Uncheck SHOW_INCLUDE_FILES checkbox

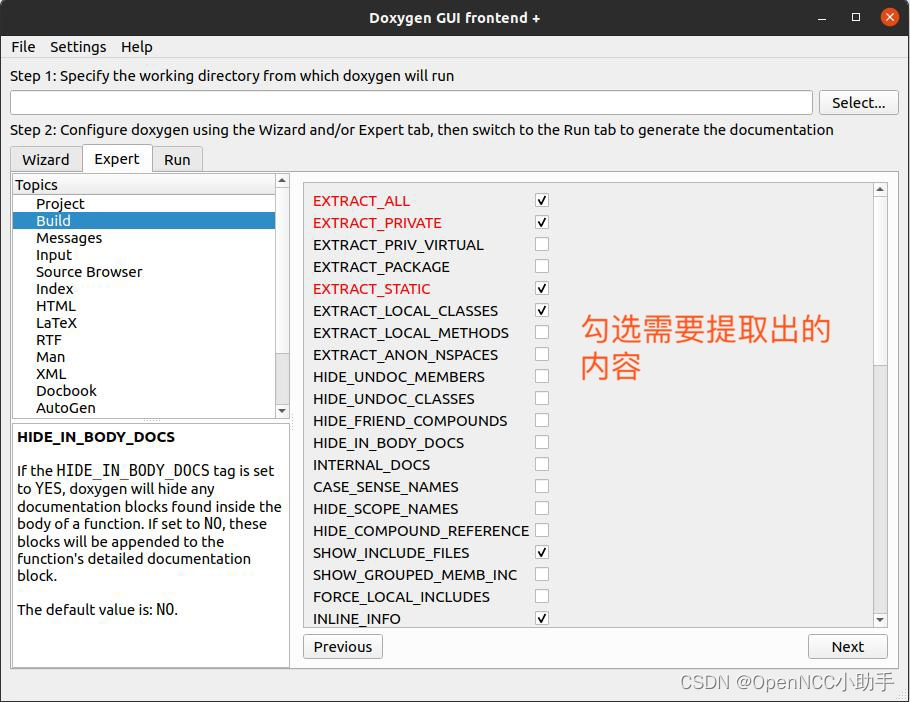click(541, 553)
